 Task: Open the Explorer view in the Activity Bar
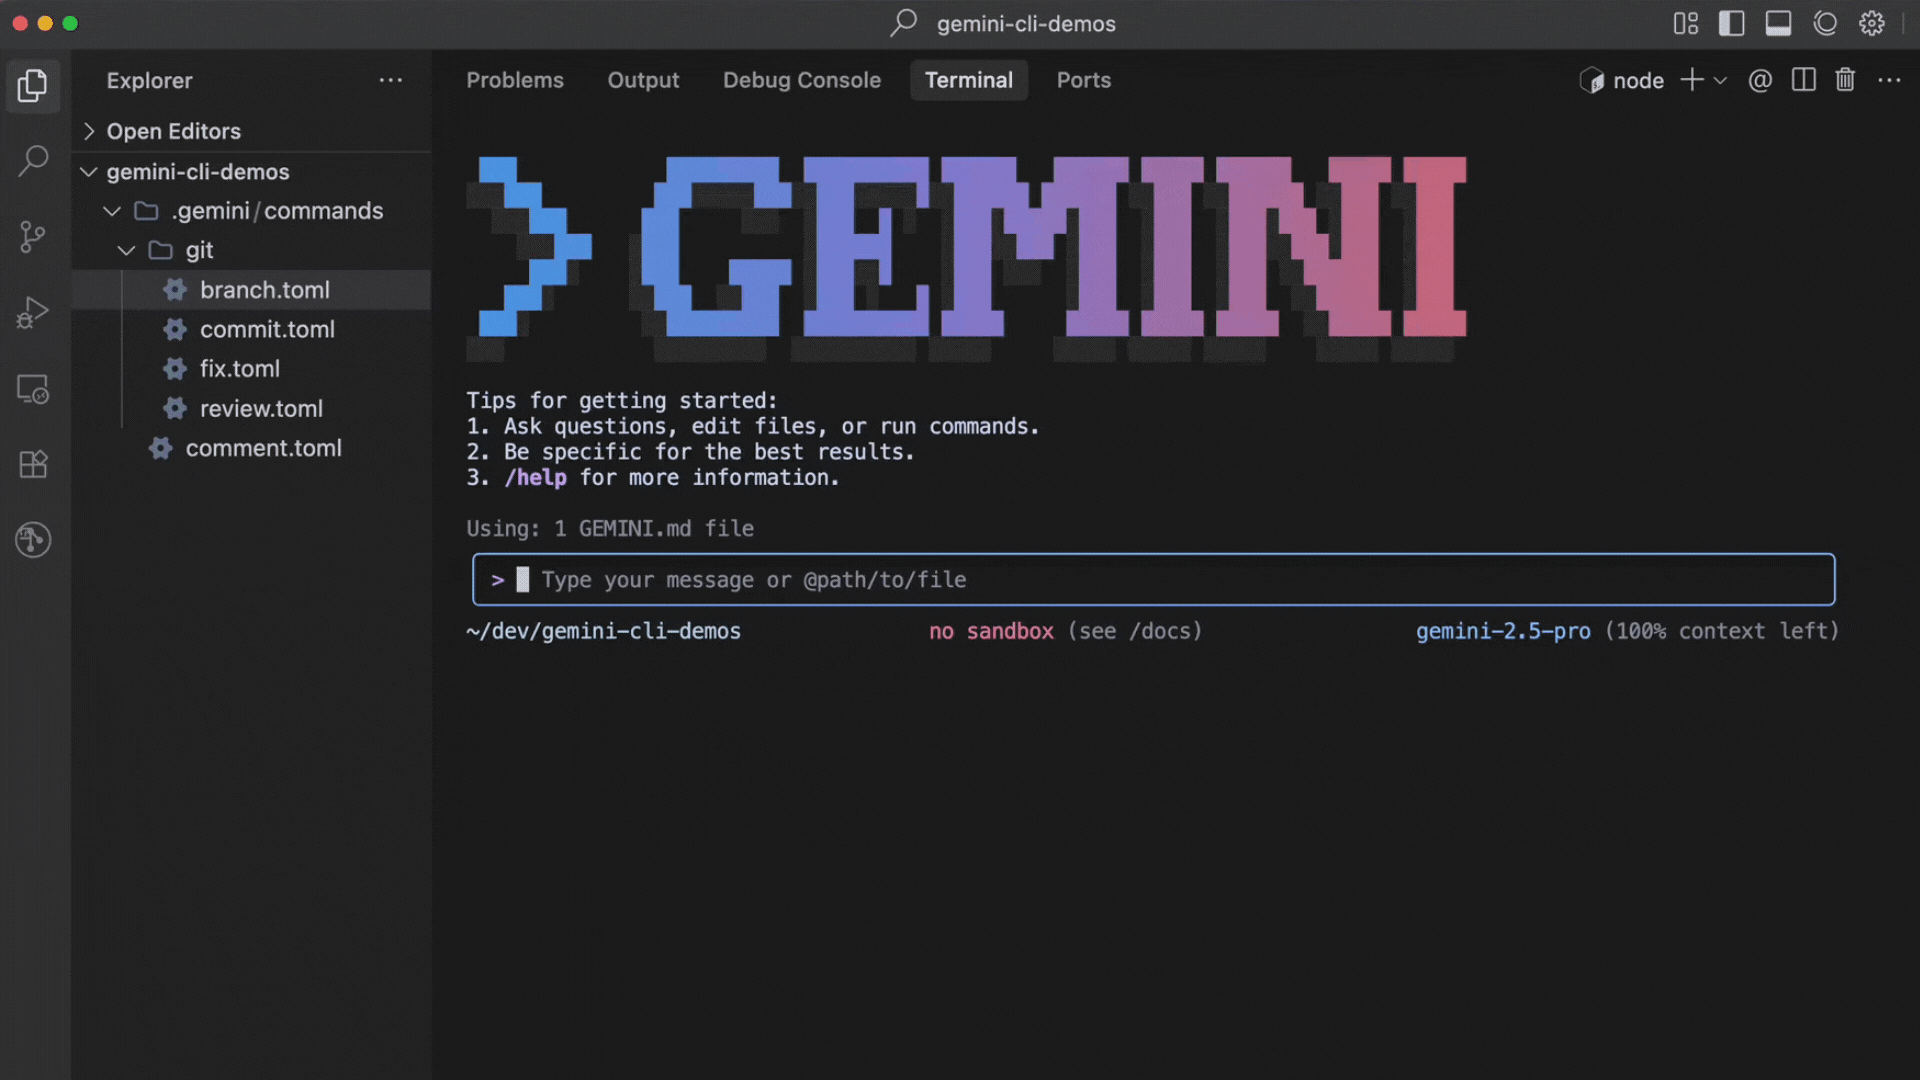point(33,86)
